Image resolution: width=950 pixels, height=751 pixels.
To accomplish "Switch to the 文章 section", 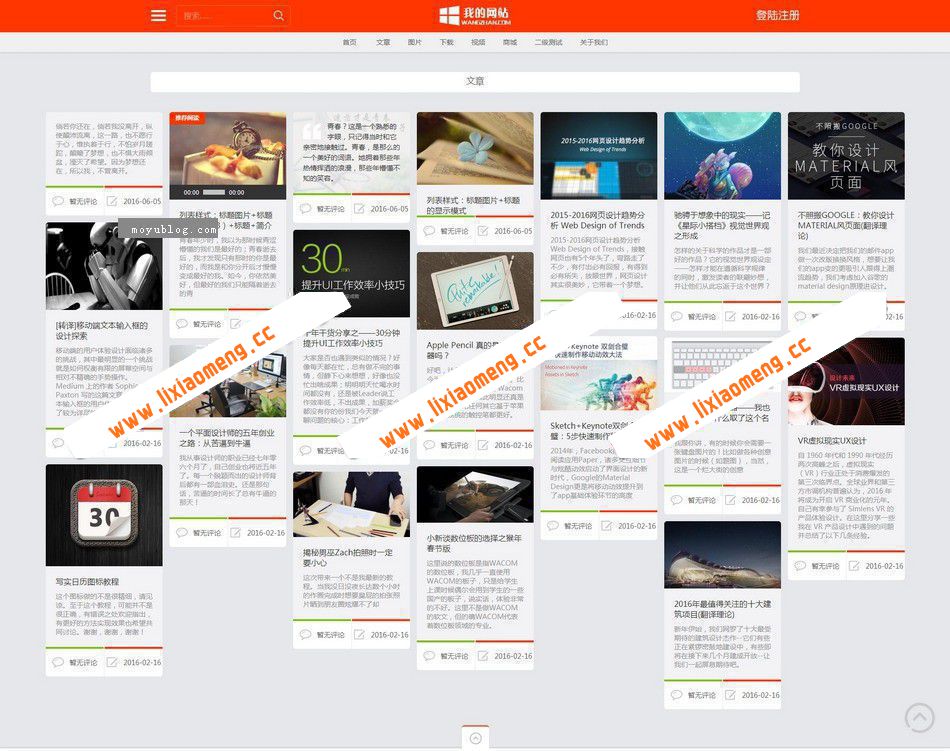I will click(382, 43).
